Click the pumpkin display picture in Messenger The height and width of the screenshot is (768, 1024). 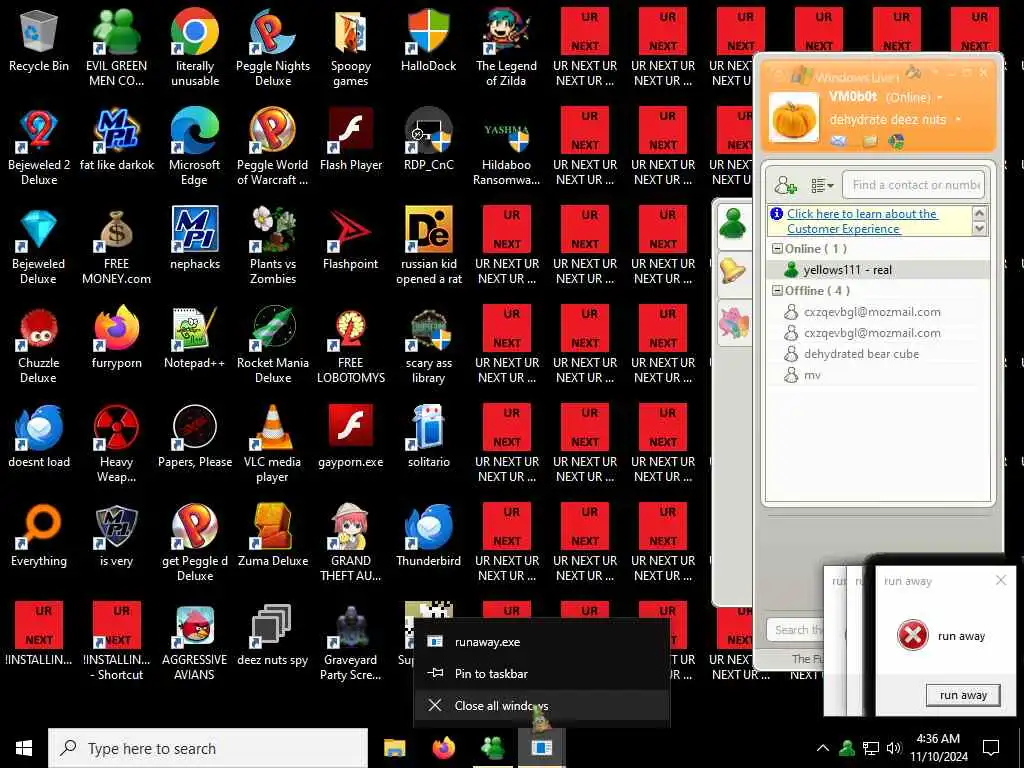(x=794, y=118)
